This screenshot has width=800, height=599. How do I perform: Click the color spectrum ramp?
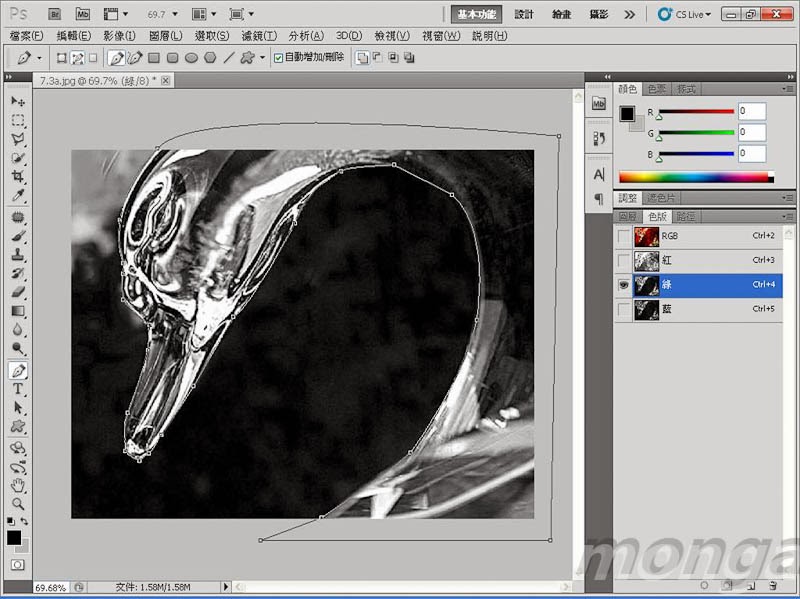point(696,177)
